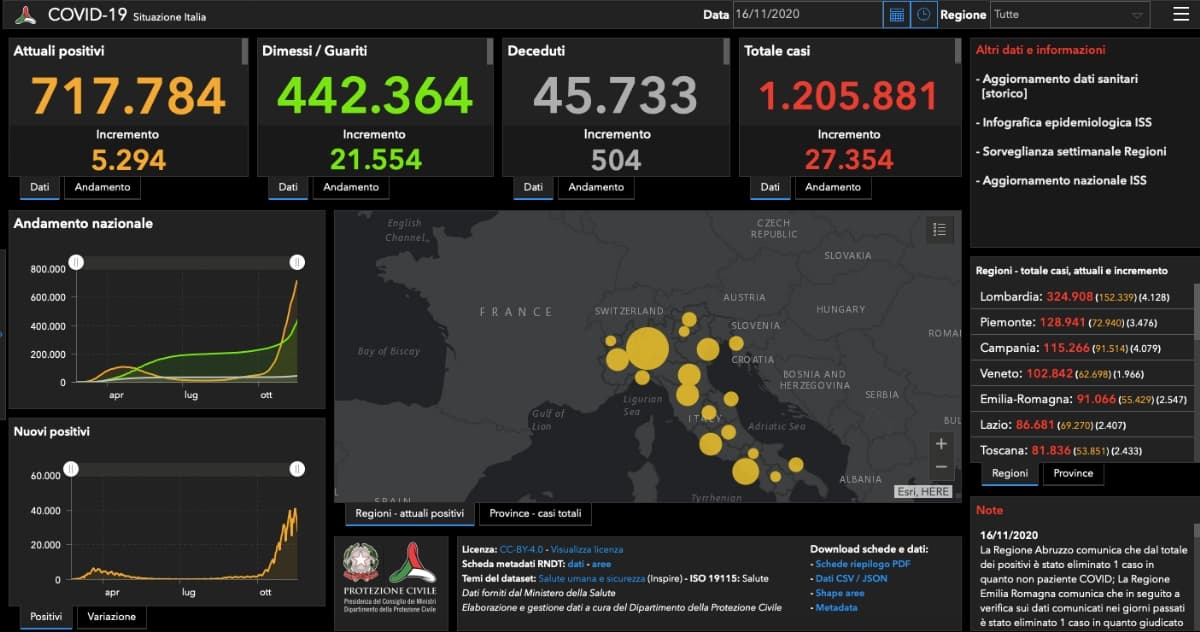This screenshot has height=632, width=1200.
Task: Click right slider handle on Andamento nazionale
Action: pyautogui.click(x=297, y=262)
